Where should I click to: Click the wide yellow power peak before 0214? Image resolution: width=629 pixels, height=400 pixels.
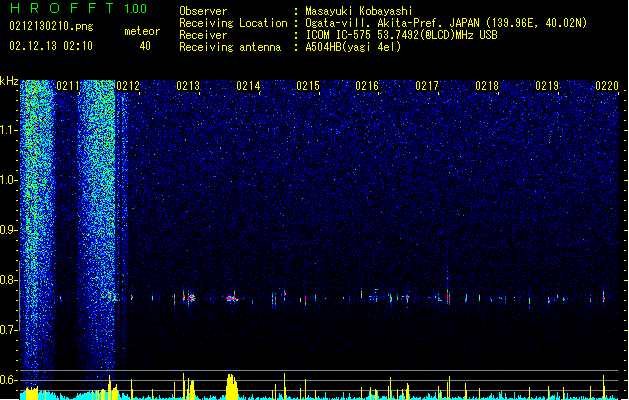pos(231,386)
